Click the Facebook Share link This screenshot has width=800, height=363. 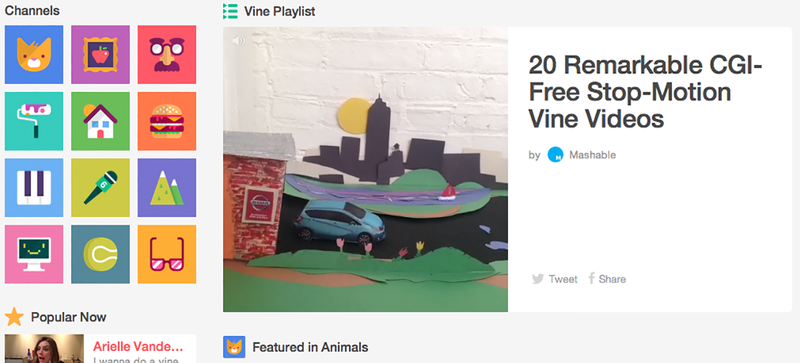[607, 279]
